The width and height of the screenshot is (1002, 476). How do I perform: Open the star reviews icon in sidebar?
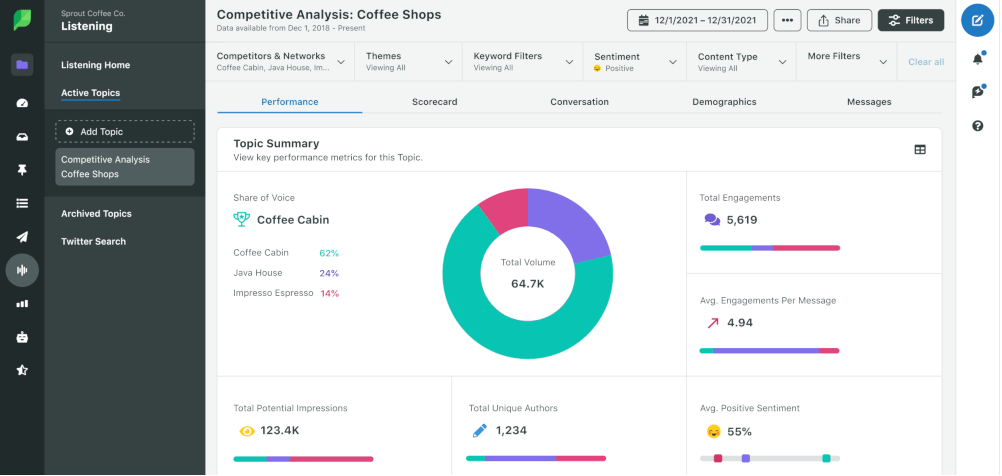(x=22, y=370)
